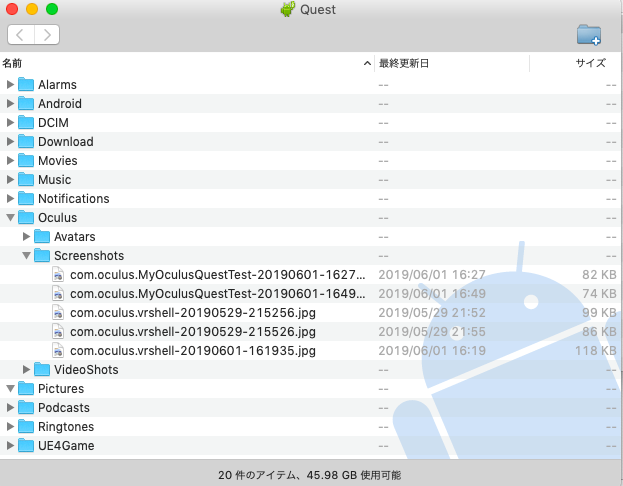Collapse the Screenshots folder disclosure triangle
This screenshot has height=486, width=623.
(26, 256)
